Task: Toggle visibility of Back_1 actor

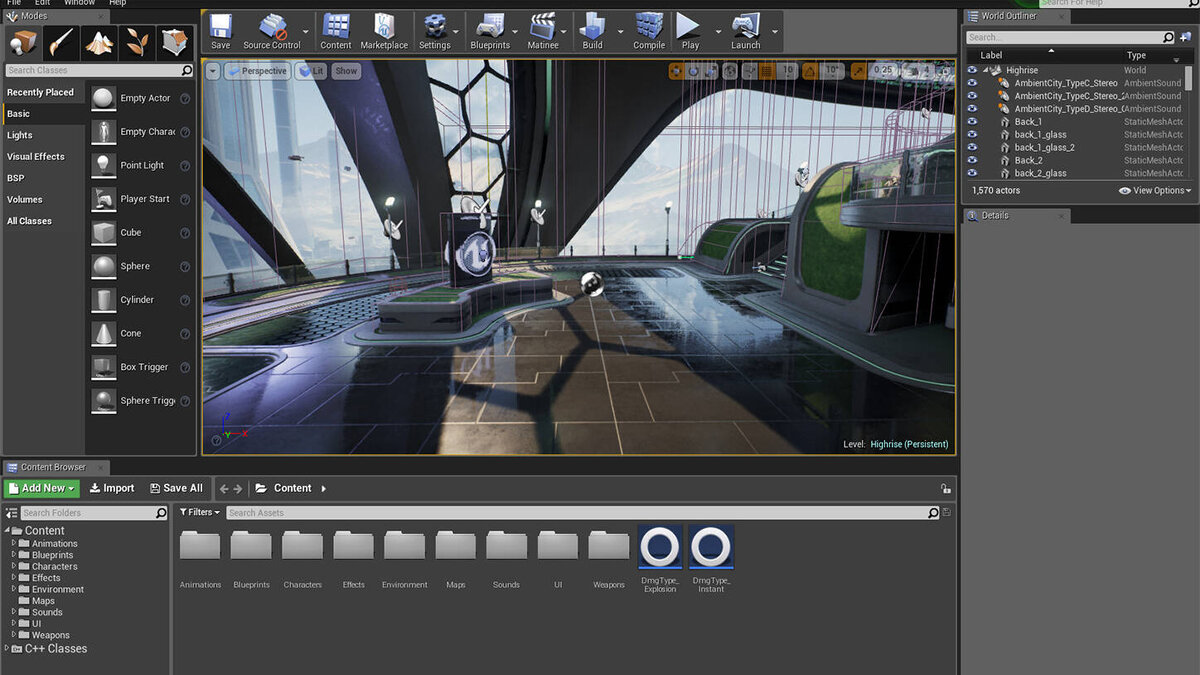Action: (972, 122)
